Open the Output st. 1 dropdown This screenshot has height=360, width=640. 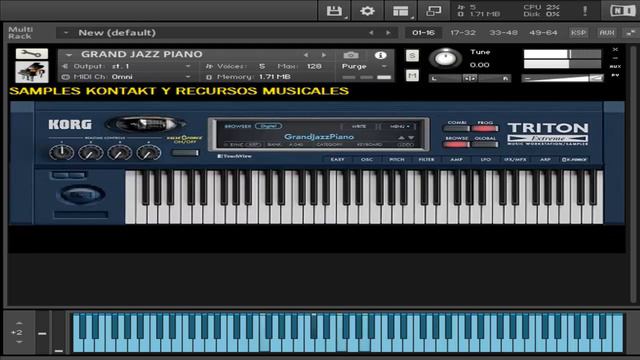click(188, 66)
